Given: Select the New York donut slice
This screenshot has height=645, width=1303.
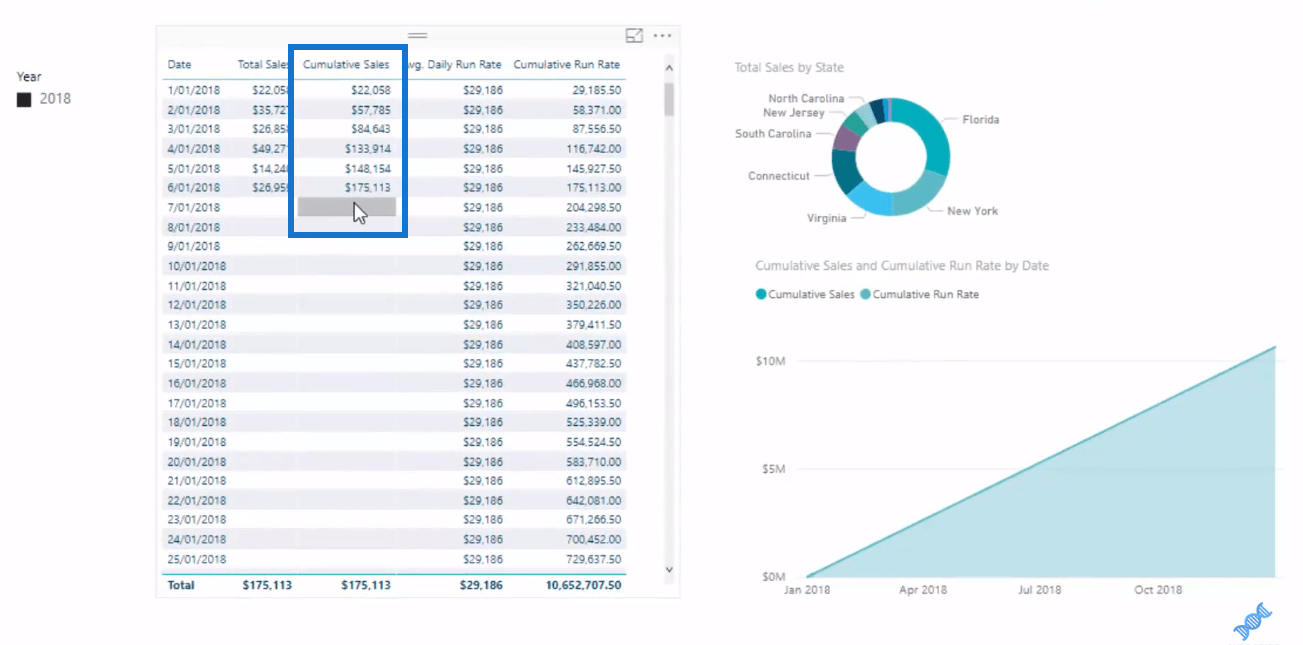Looking at the screenshot, I should (x=920, y=194).
